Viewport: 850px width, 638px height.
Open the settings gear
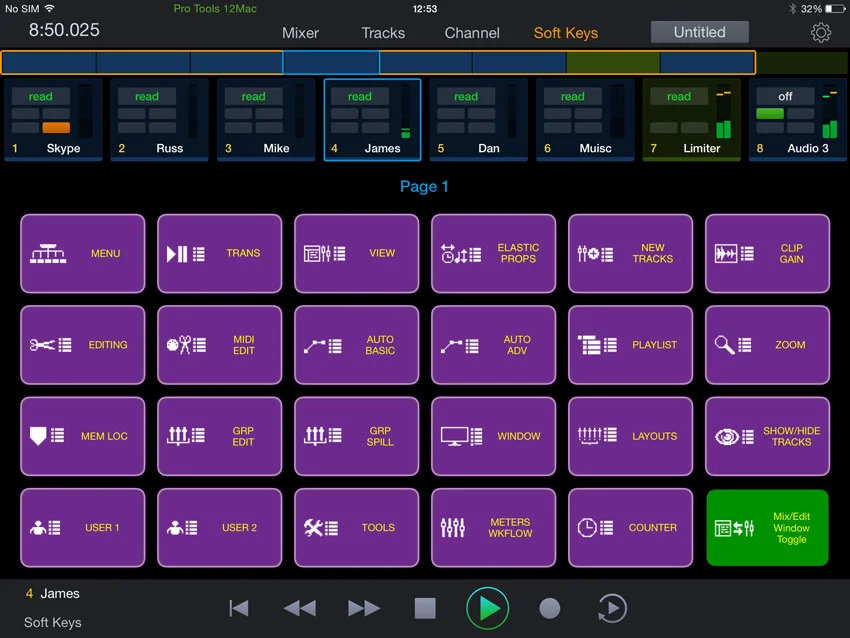click(x=821, y=33)
